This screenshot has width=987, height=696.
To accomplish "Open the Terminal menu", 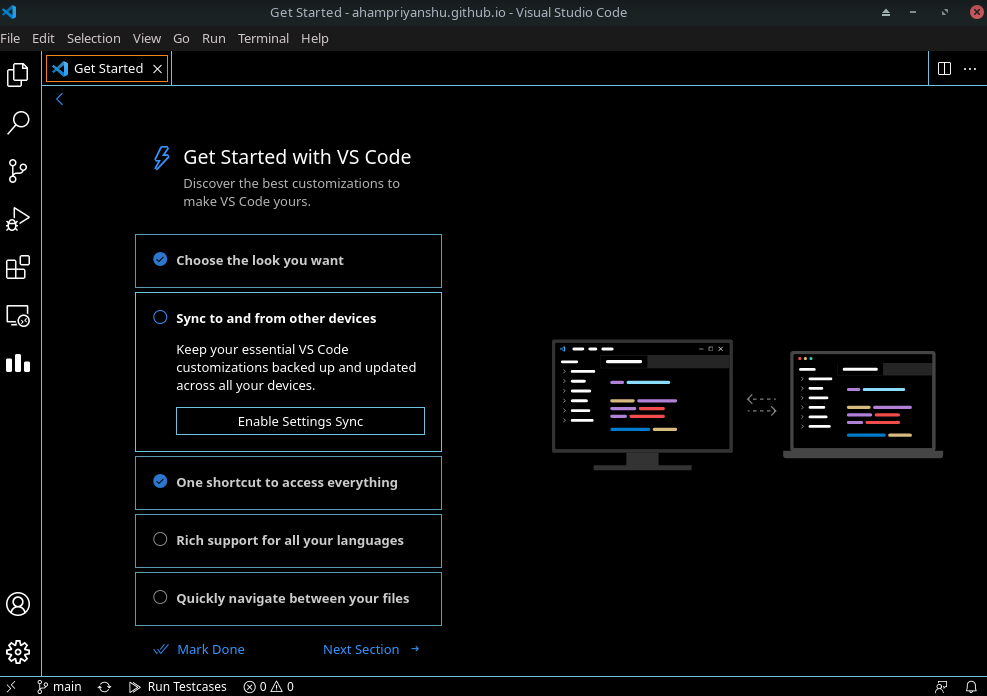I will (263, 38).
